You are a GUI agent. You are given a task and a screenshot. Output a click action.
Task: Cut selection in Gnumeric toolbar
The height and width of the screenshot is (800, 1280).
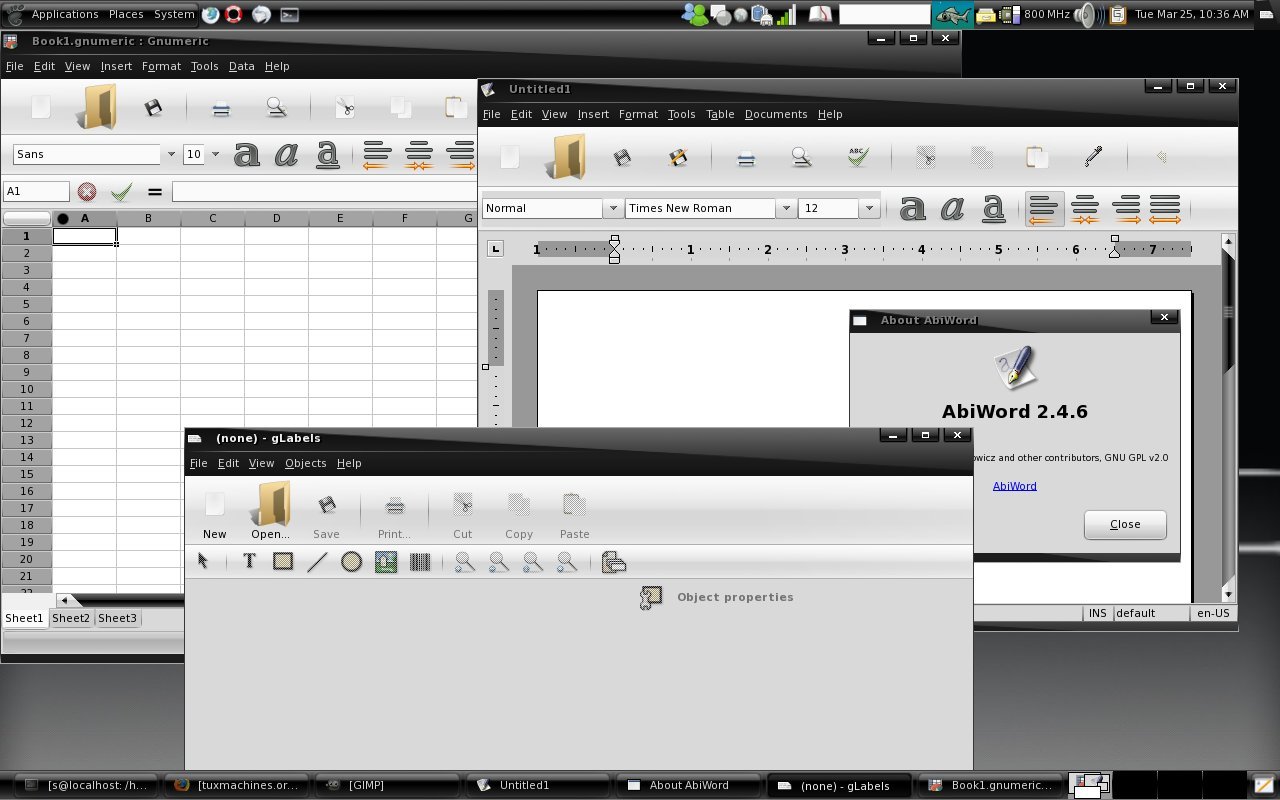pyautogui.click(x=345, y=107)
